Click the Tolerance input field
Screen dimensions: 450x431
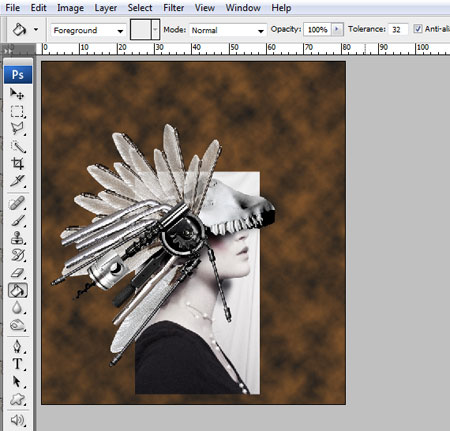tap(398, 30)
